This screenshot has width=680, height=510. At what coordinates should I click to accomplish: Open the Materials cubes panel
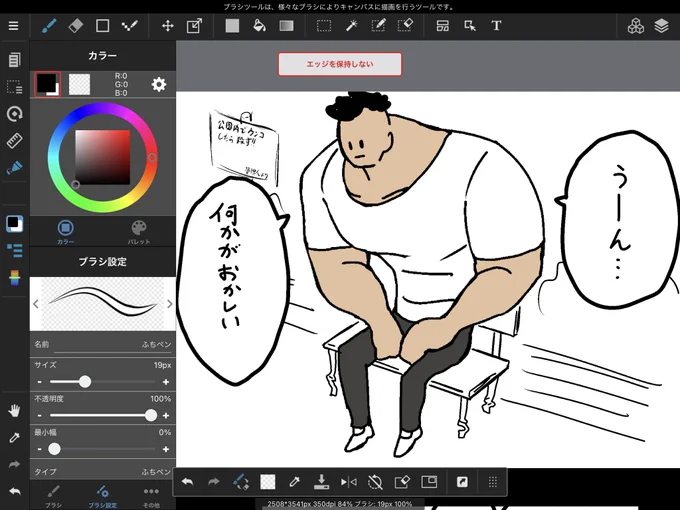pyautogui.click(x=636, y=26)
